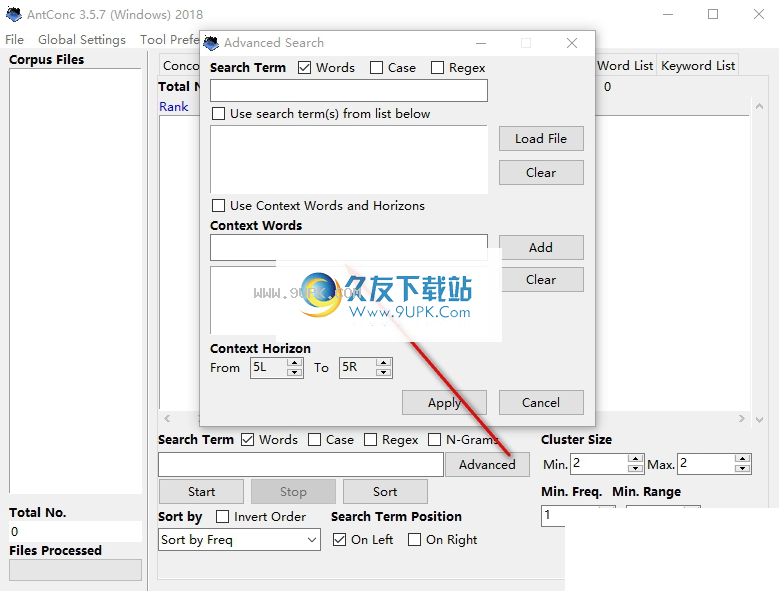This screenshot has height=591, width=779.
Task: Increase the To context horizon value
Action: coord(384,363)
